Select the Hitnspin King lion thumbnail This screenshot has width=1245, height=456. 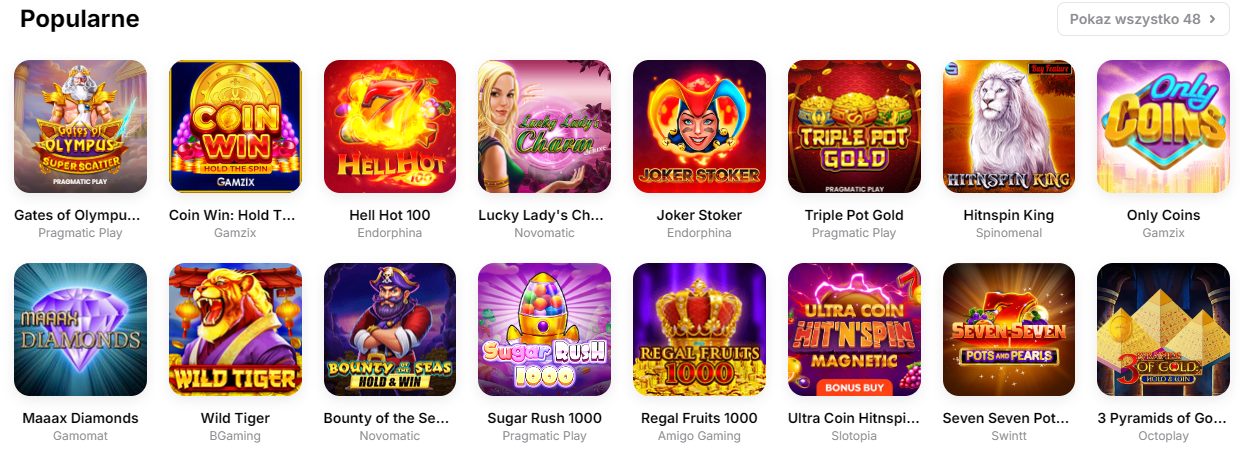[x=1009, y=126]
